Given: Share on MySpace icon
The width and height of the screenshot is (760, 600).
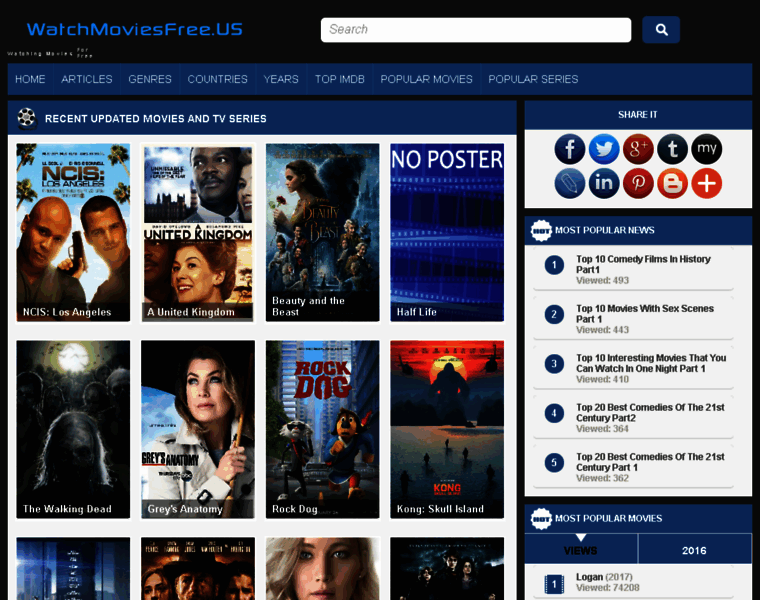Looking at the screenshot, I should pyautogui.click(x=707, y=149).
